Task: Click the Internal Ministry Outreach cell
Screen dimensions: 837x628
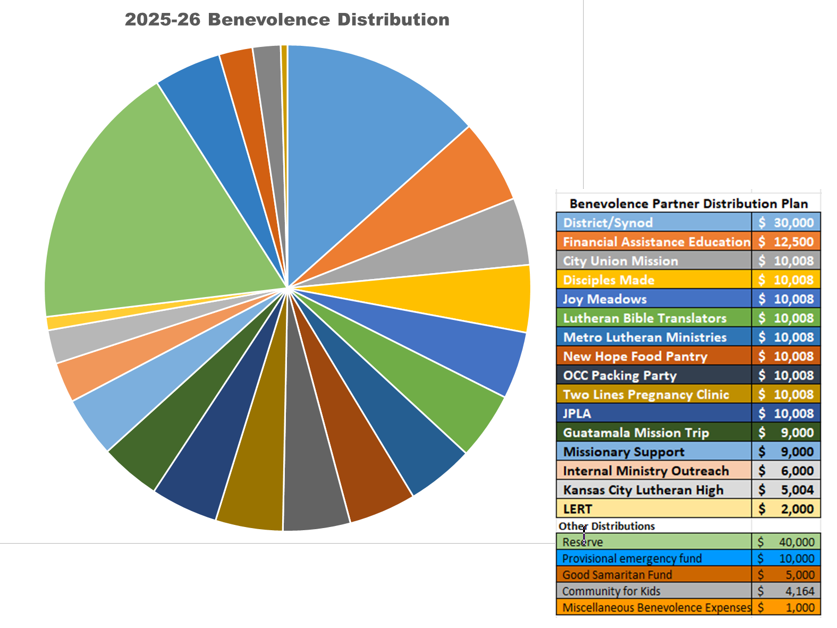Action: click(x=653, y=471)
